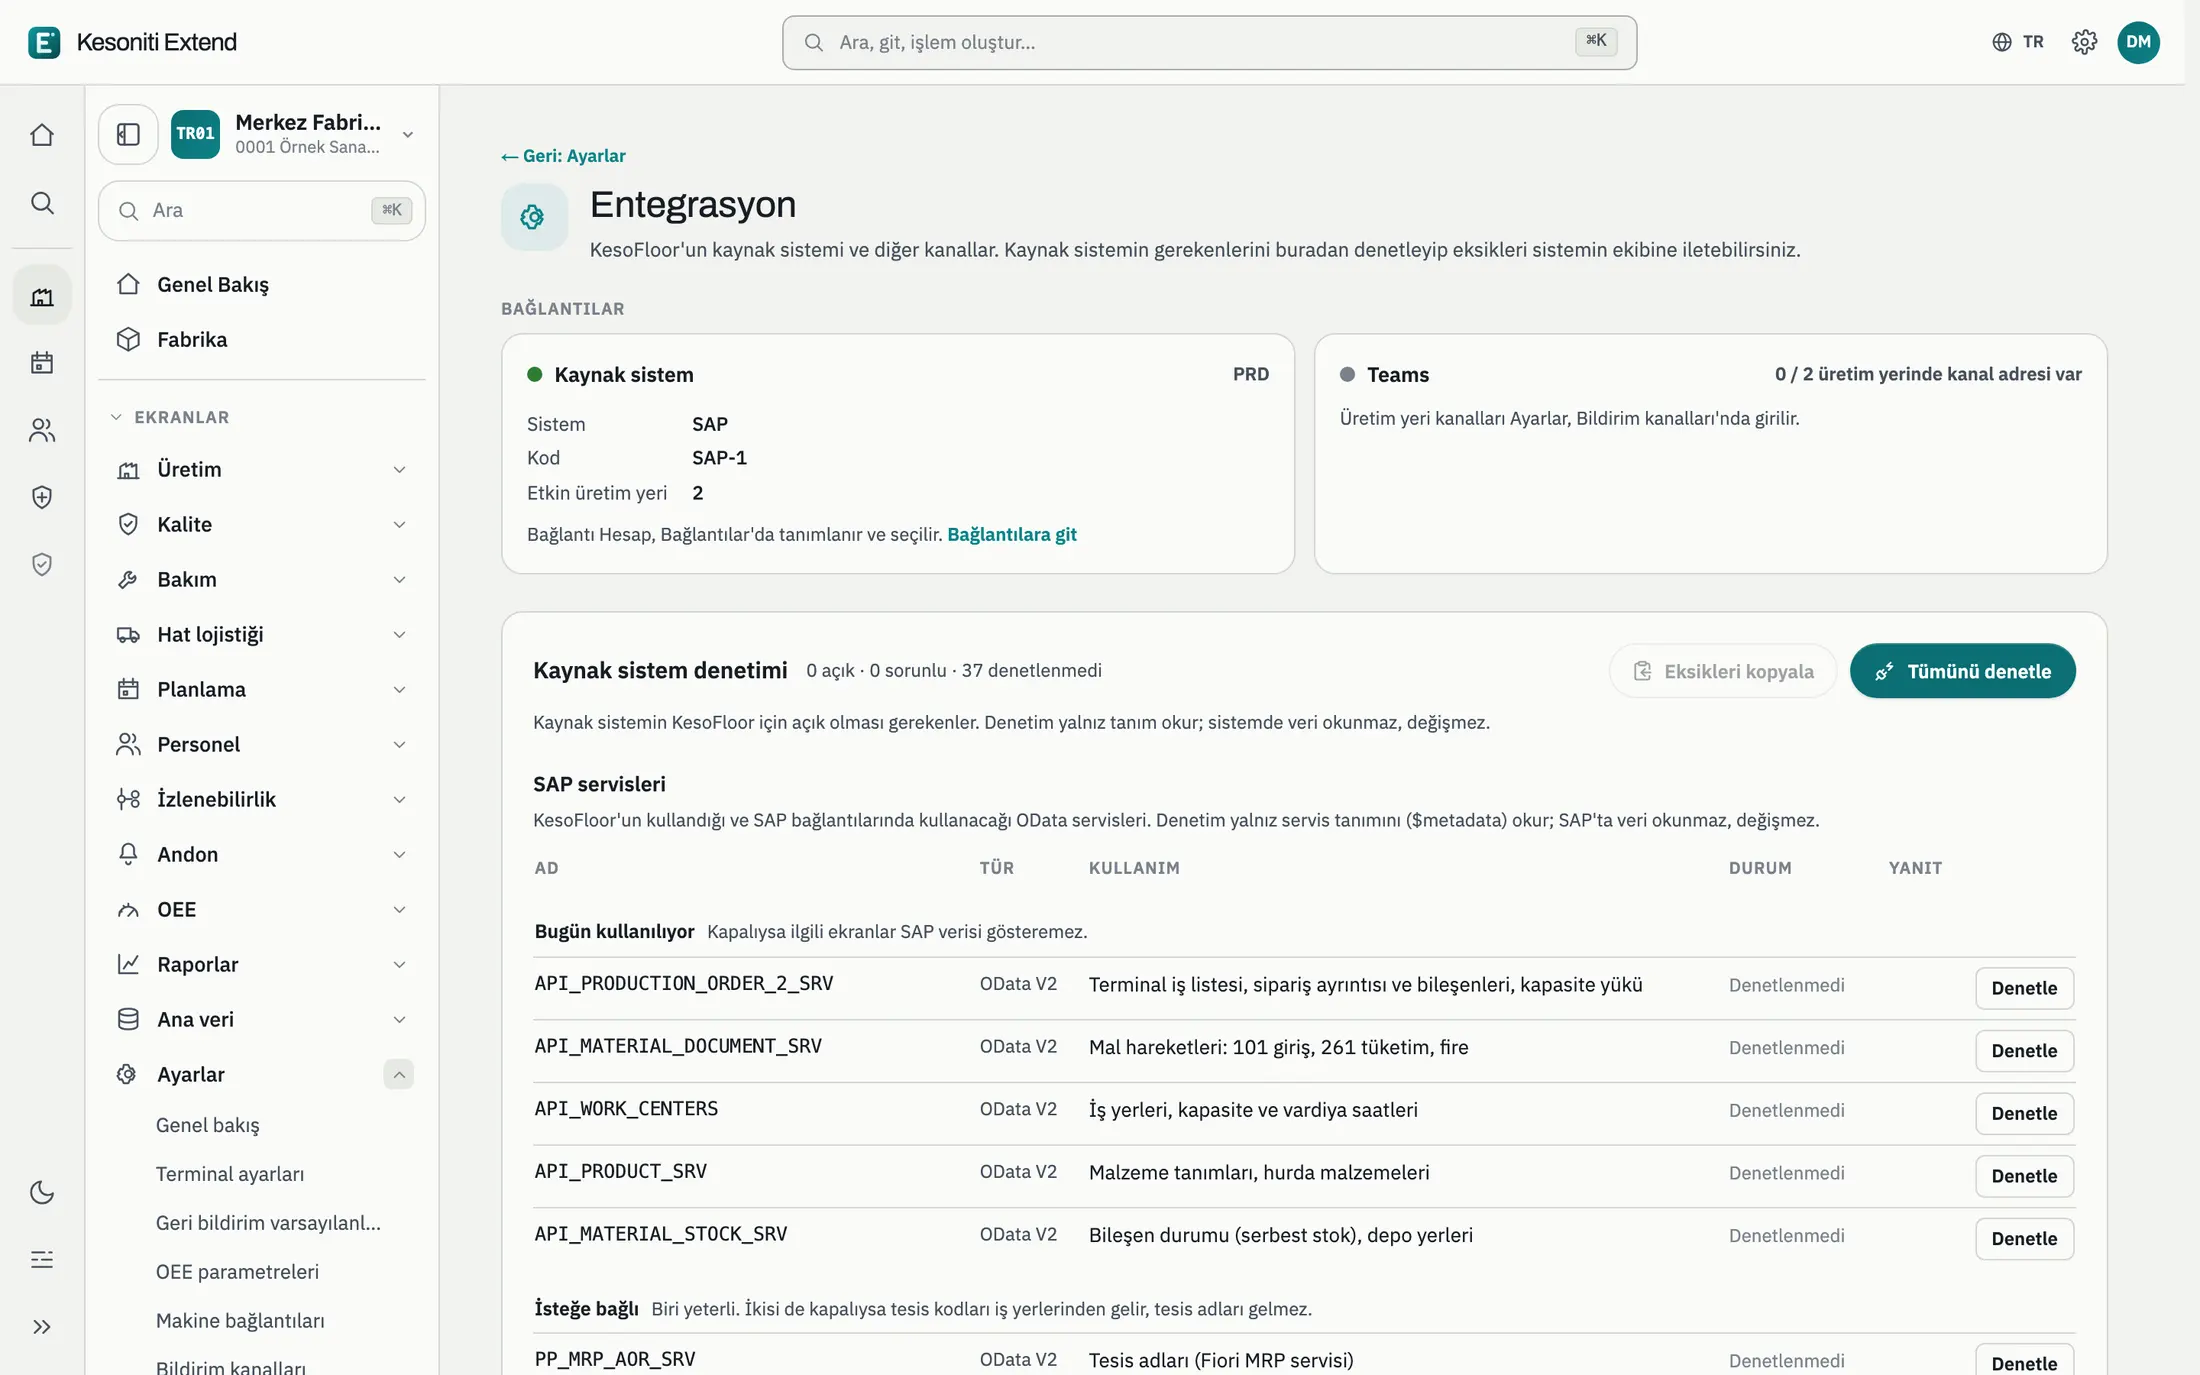The height and width of the screenshot is (1375, 2200).
Task: Denetle the API_PRODUCTION_ORDER_2_SRV row
Action: click(2024, 988)
